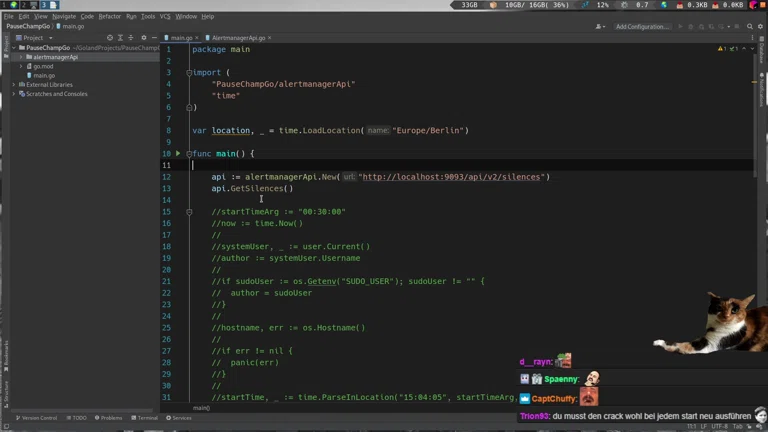
Task: Open the Refactor menu
Action: point(109,16)
